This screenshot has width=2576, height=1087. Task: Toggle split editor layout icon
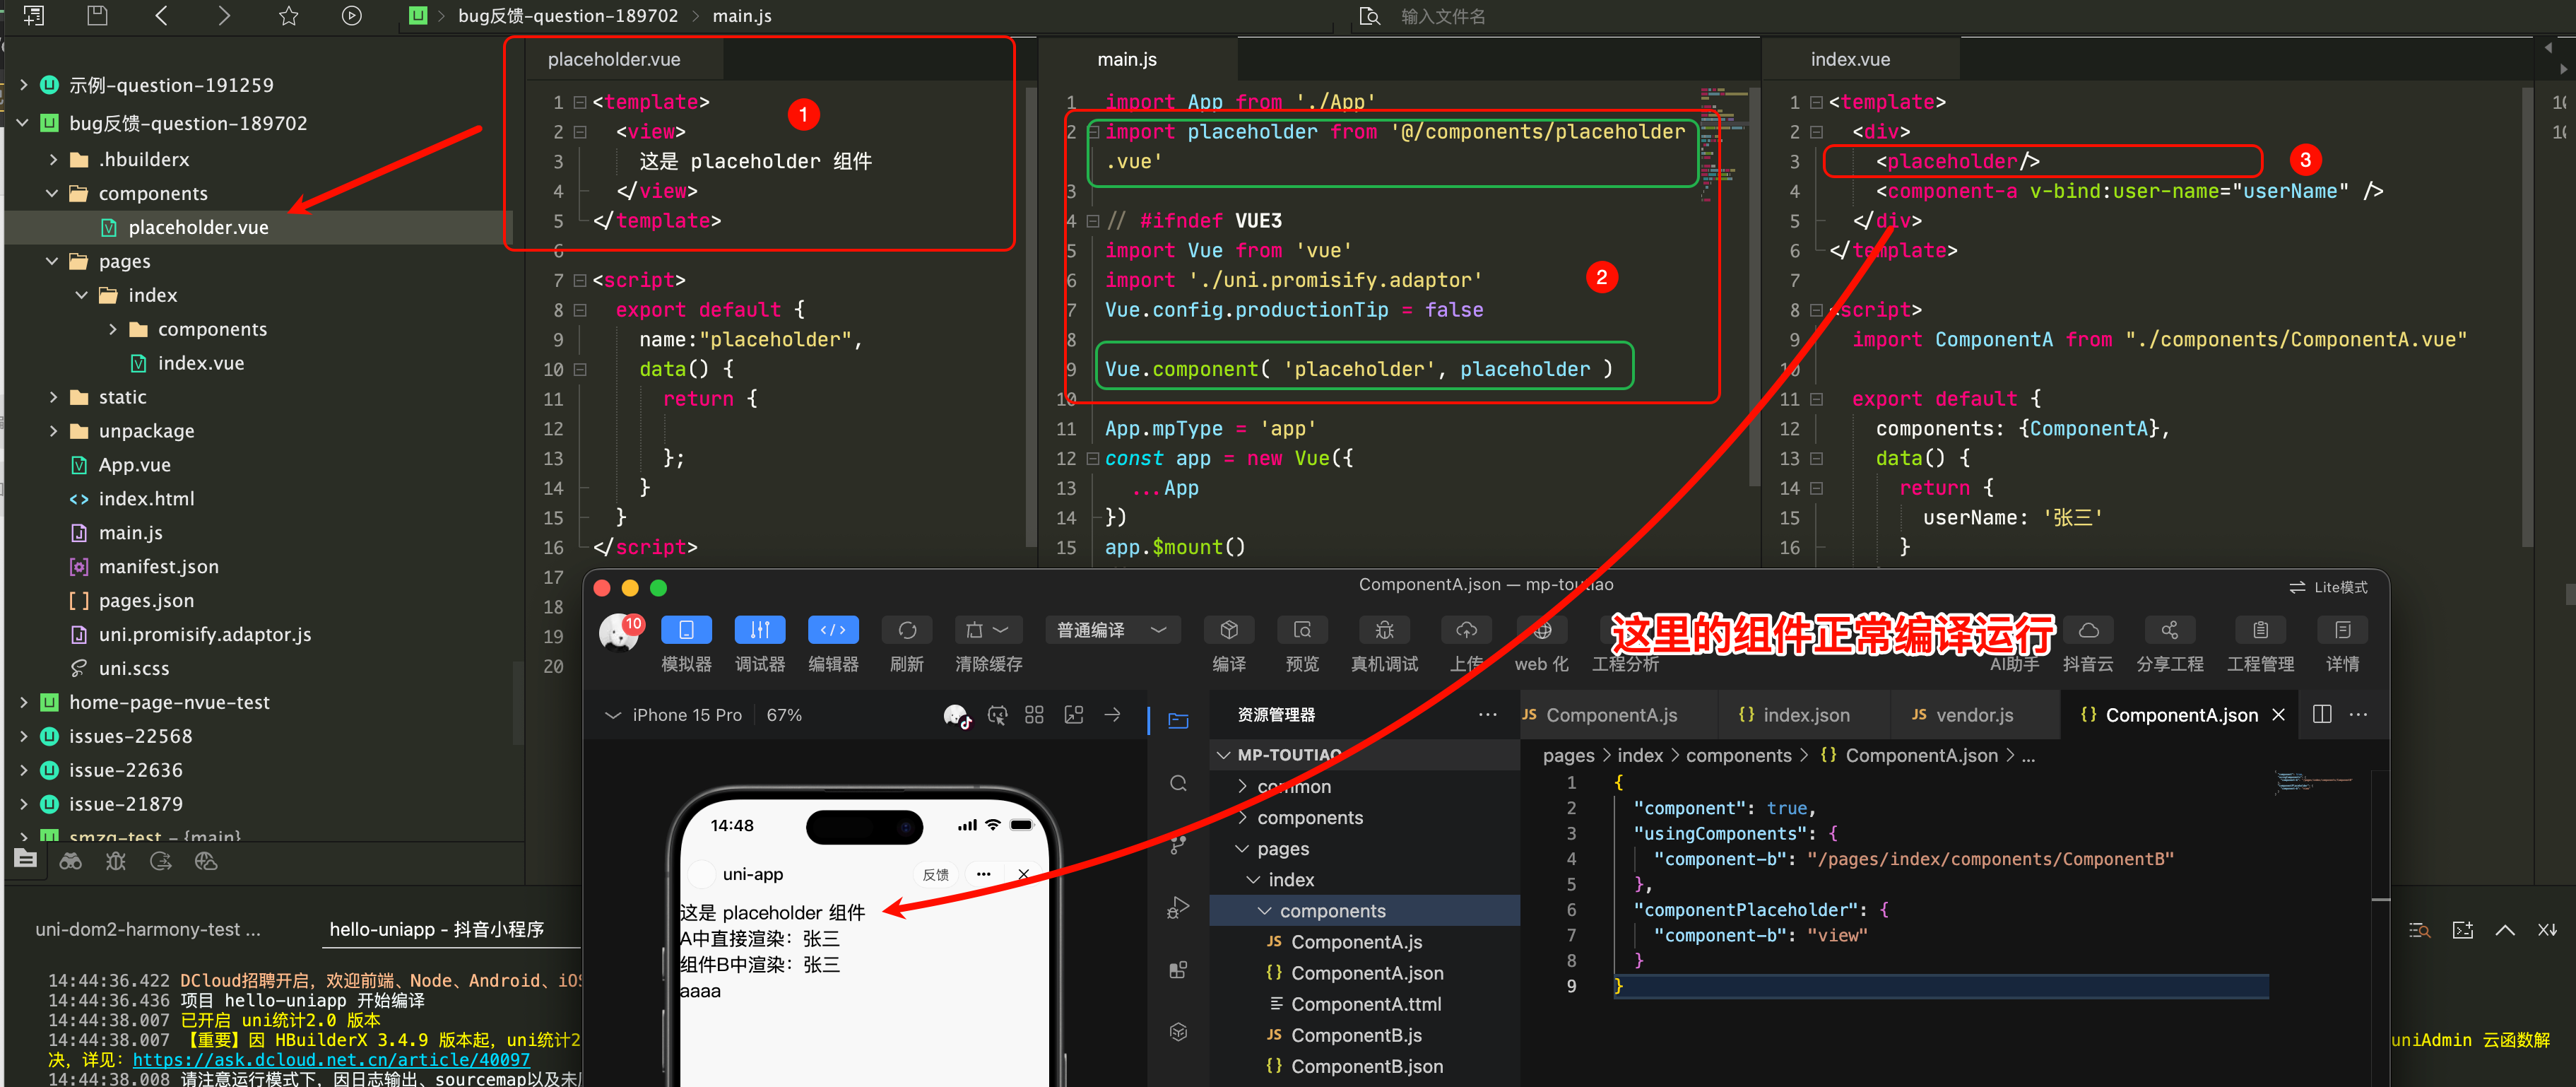point(2322,714)
